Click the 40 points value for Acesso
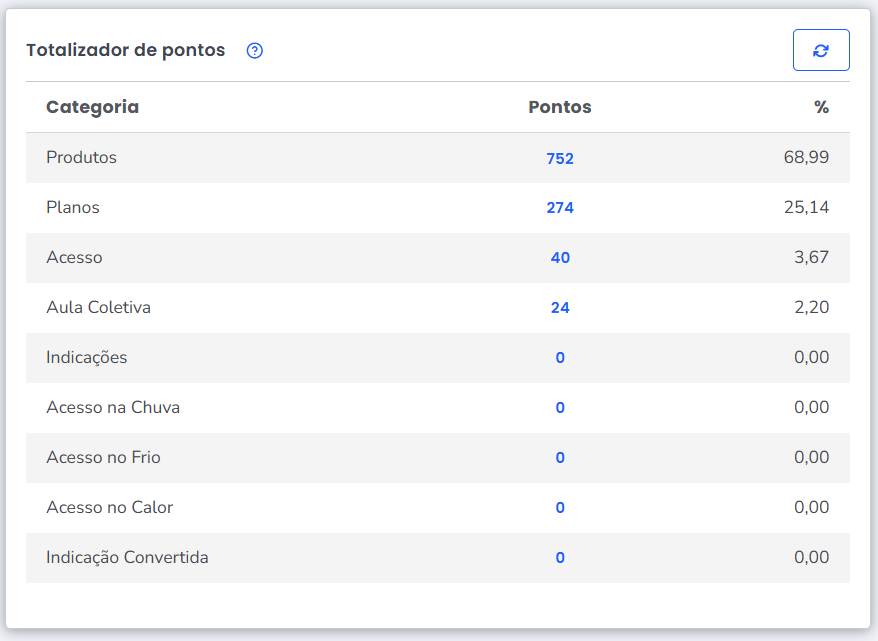 560,258
